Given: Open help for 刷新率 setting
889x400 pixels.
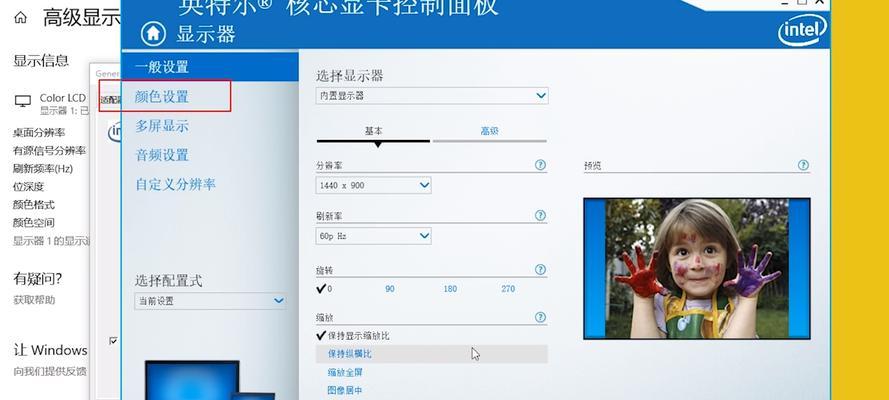Looking at the screenshot, I should tap(540, 215).
